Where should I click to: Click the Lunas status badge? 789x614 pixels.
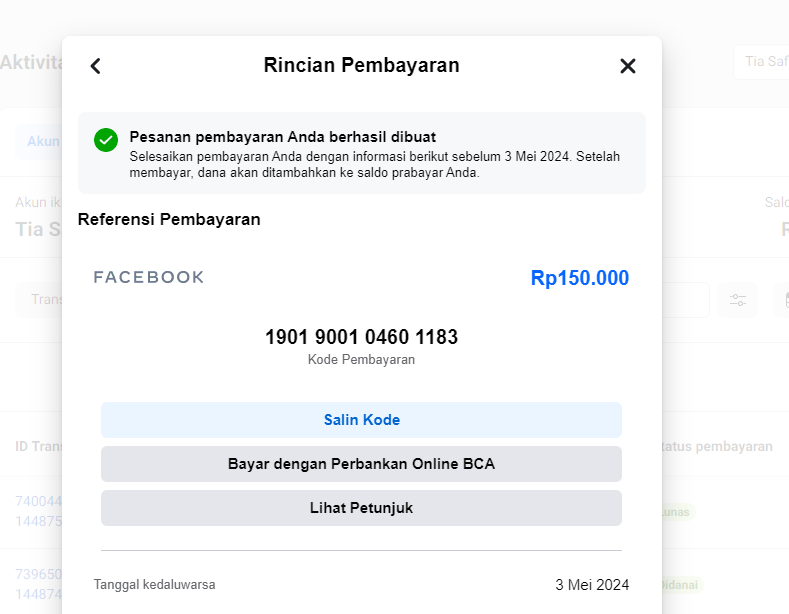678,511
